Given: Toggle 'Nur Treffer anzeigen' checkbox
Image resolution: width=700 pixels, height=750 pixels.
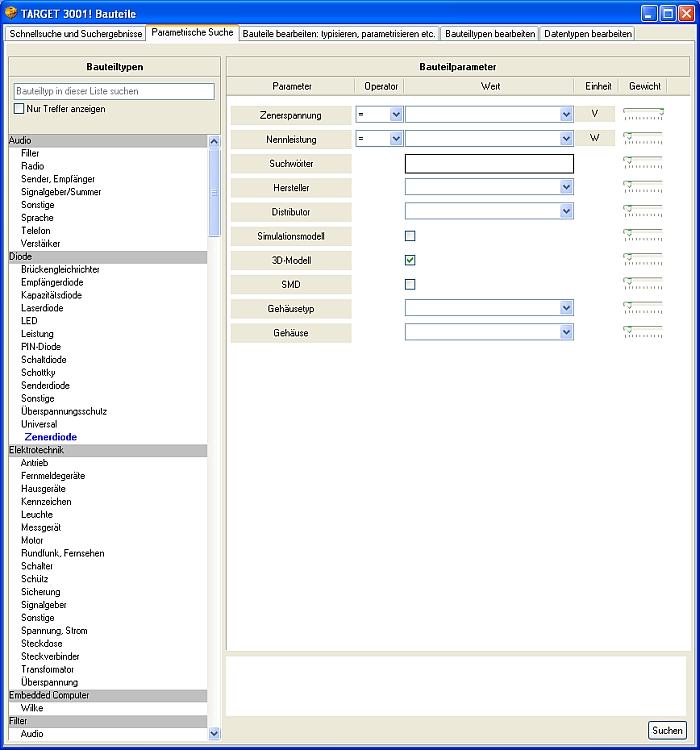Looking at the screenshot, I should 19,109.
